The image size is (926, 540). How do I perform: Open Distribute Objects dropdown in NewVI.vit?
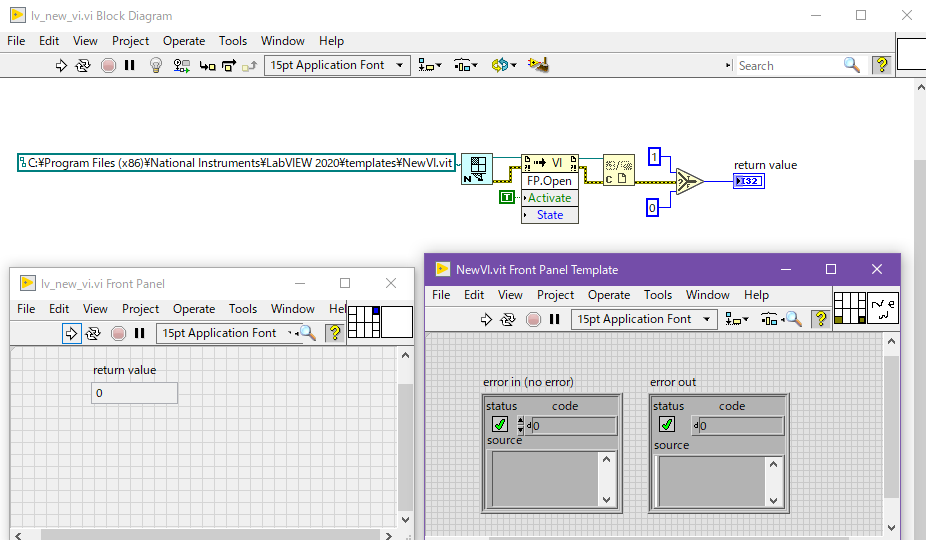(x=769, y=320)
